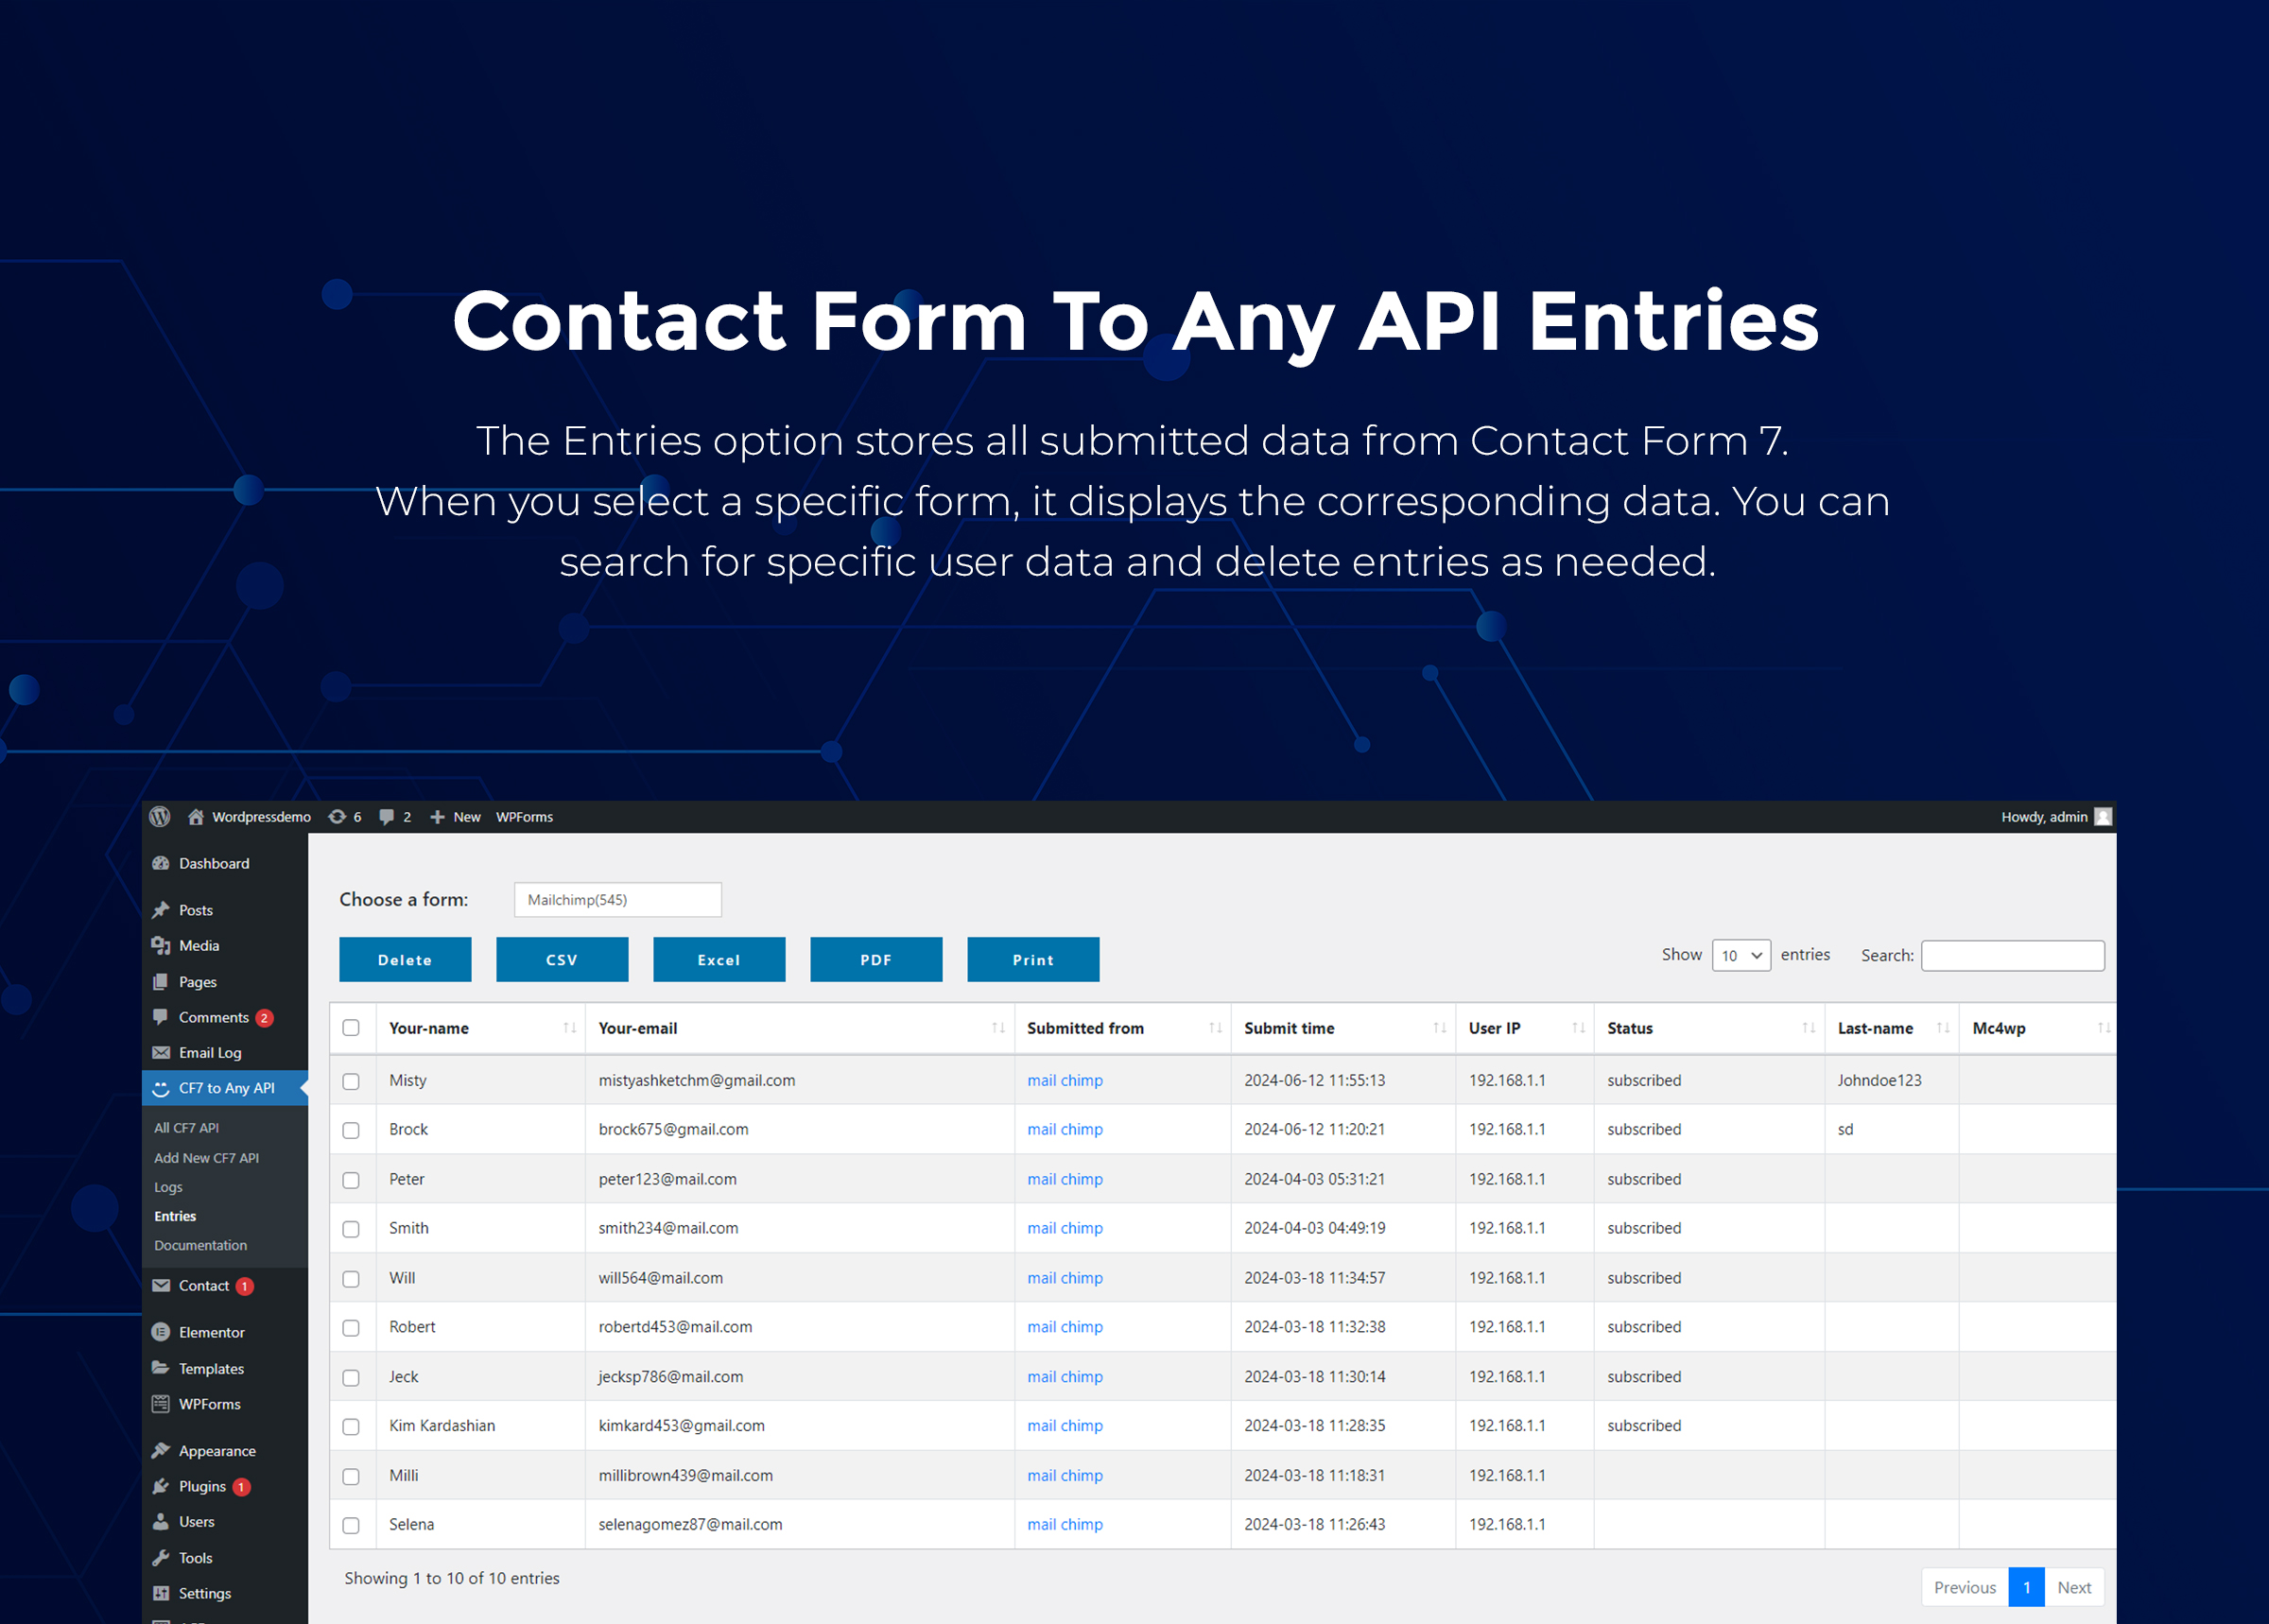Screen dimensions: 2269x1624
Task: Click the mail chimp link for Peter
Action: (x=1068, y=1178)
